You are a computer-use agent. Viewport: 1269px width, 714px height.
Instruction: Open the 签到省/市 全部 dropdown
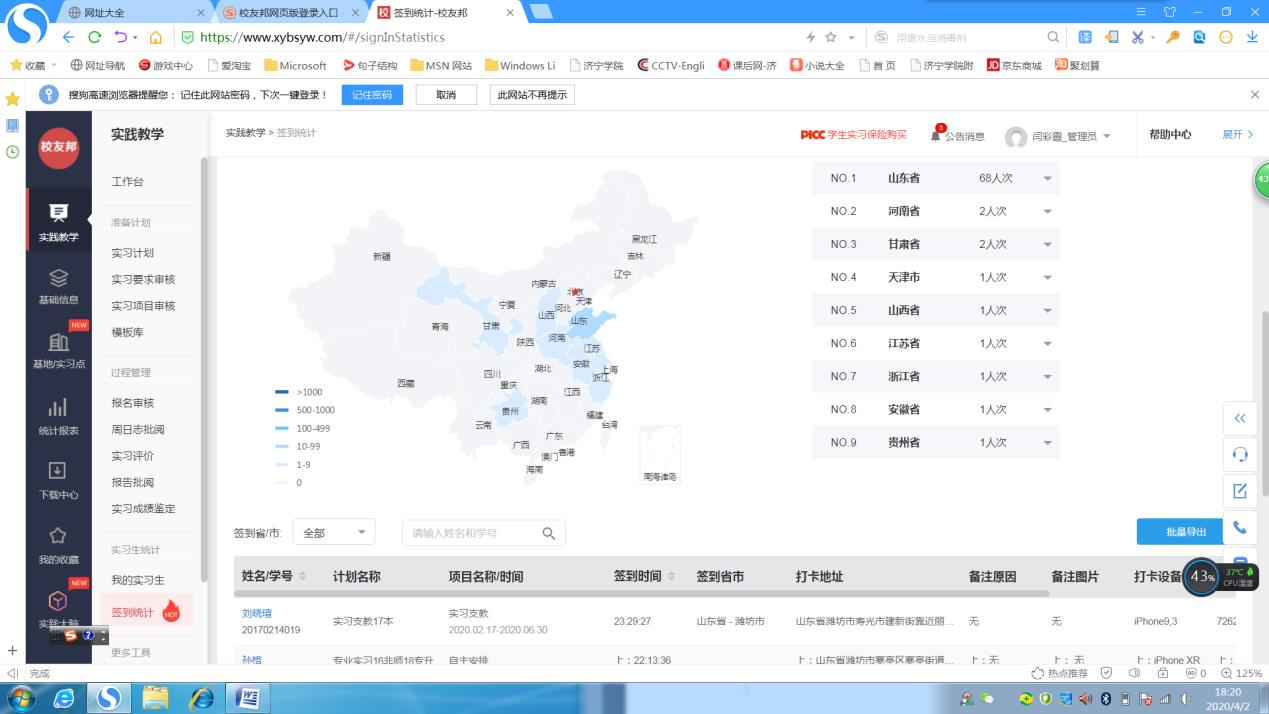click(x=334, y=533)
